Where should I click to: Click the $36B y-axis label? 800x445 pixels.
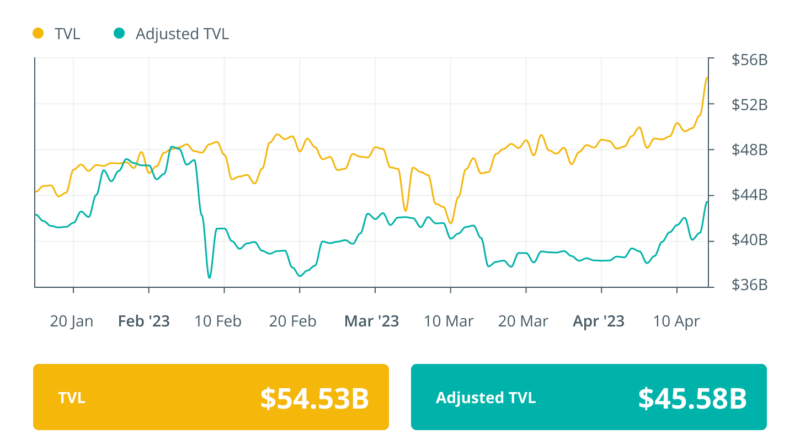click(x=749, y=285)
